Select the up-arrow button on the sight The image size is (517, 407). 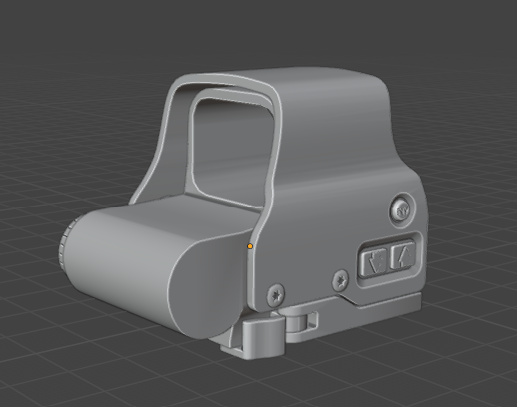pyautogui.click(x=403, y=255)
